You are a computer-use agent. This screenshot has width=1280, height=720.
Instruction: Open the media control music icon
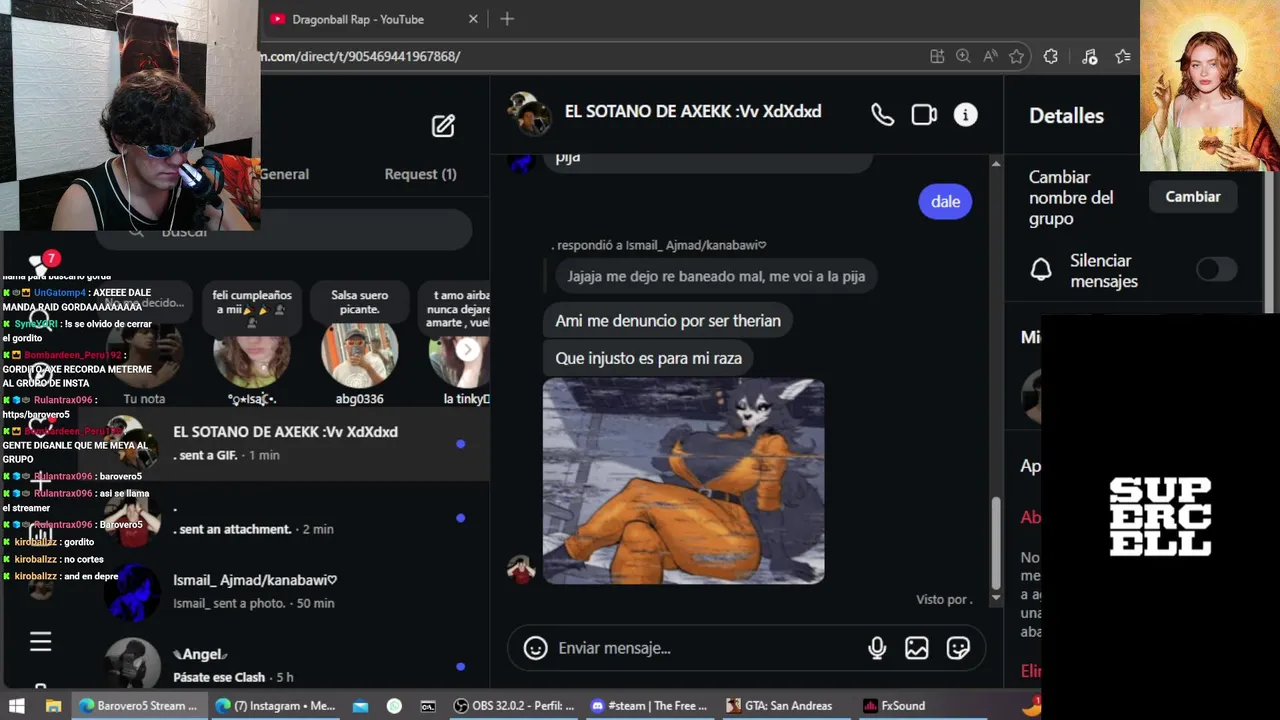click(1090, 57)
